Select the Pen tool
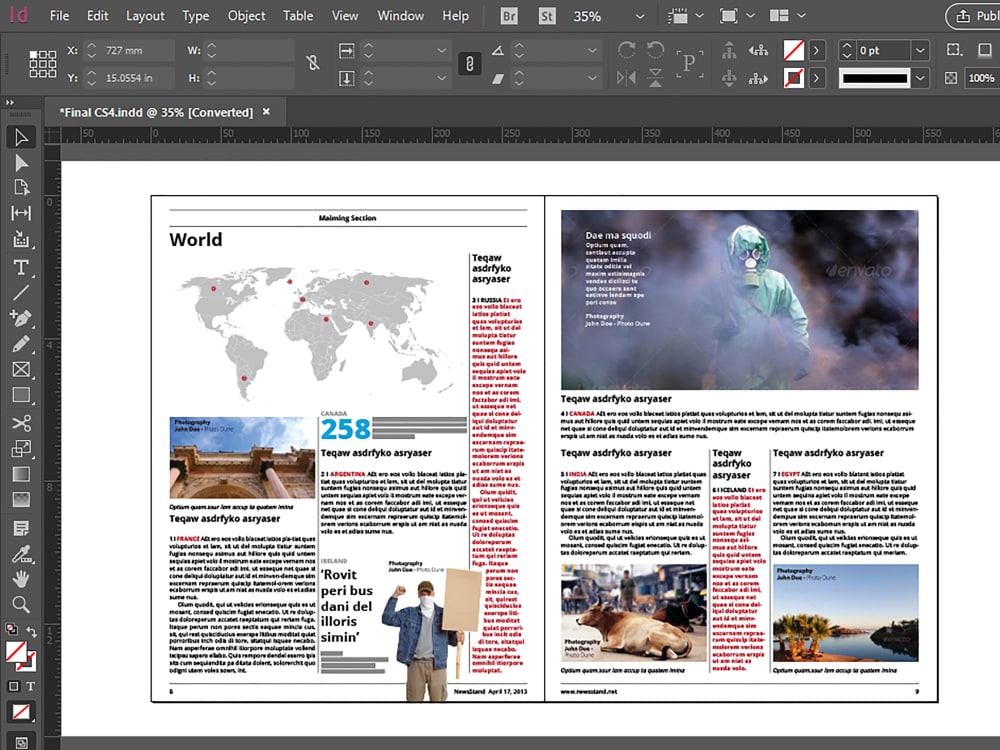 tap(22, 317)
